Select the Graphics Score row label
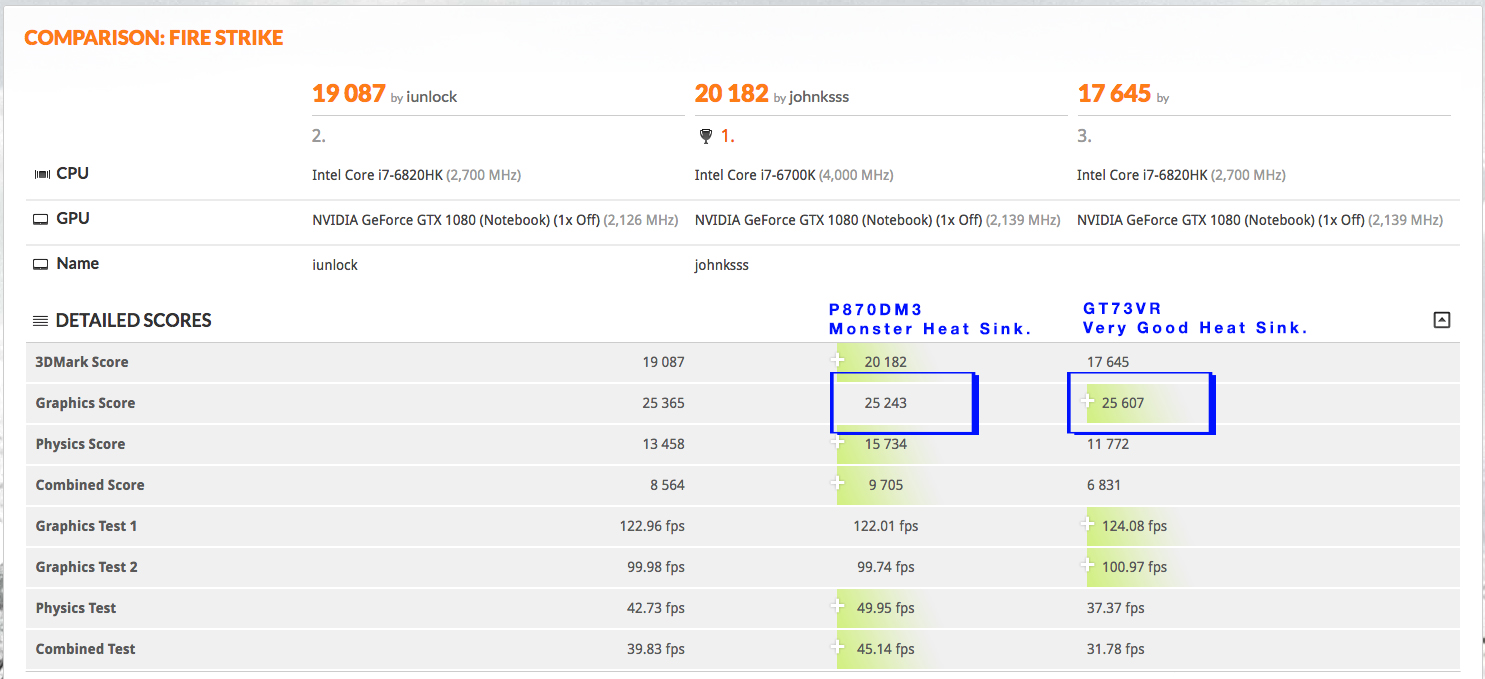The image size is (1485, 679). click(85, 403)
